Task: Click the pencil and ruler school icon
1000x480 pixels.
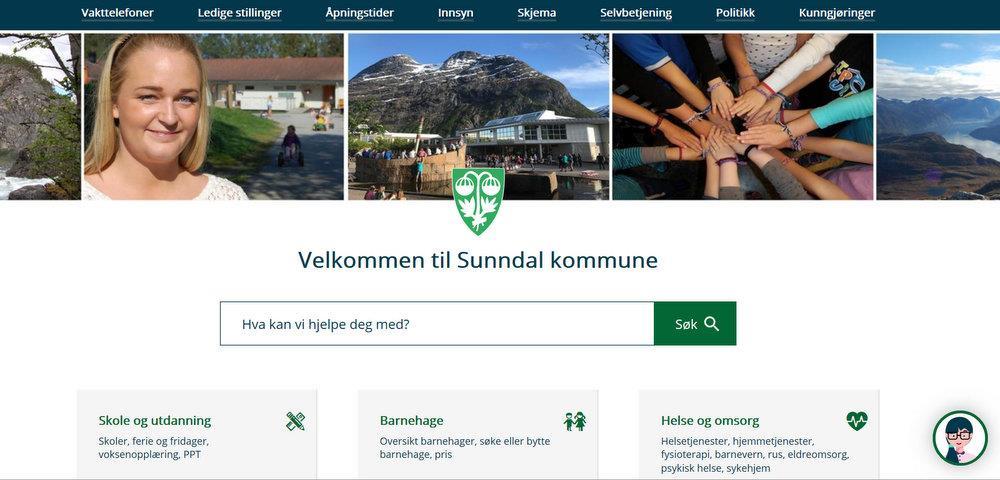Action: pyautogui.click(x=295, y=421)
